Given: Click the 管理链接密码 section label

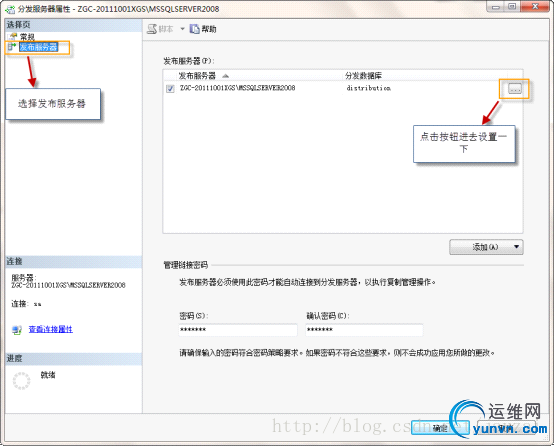Looking at the screenshot, I should coord(185,265).
